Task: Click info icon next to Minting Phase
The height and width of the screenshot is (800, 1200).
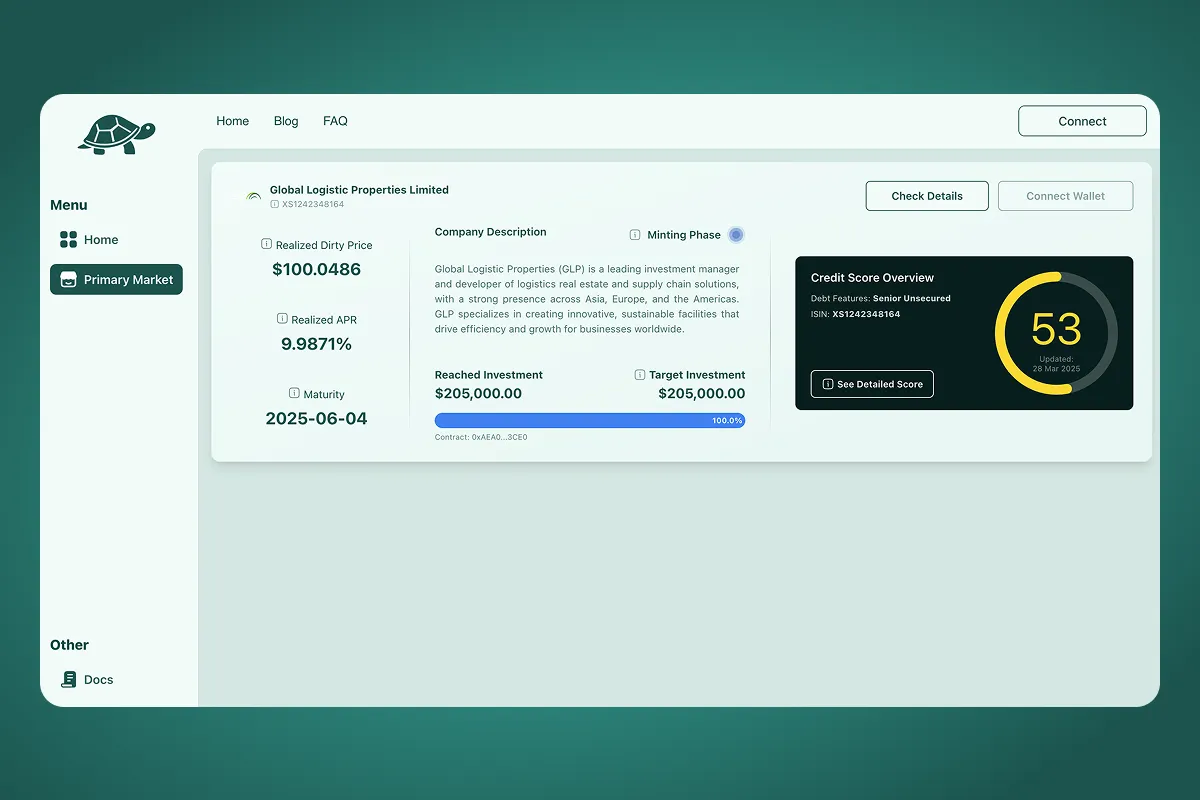Action: [x=635, y=235]
